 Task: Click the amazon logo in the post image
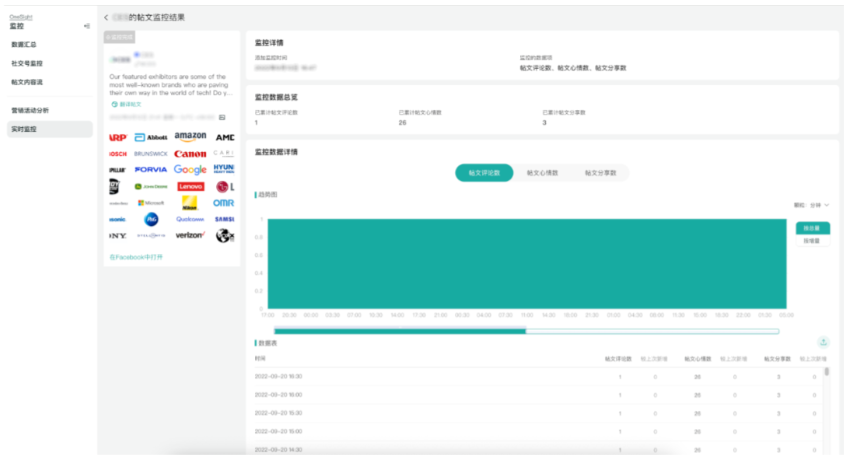[190, 137]
